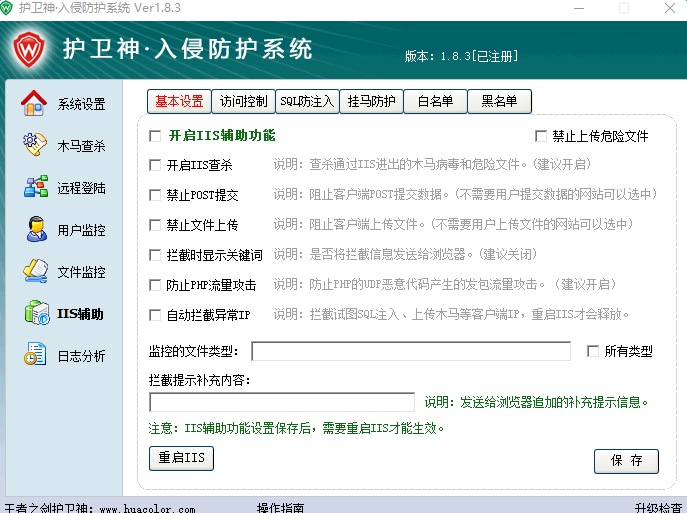The width and height of the screenshot is (687, 513).
Task: Open 日志分析 icon in sidebar
Action: tap(35, 355)
